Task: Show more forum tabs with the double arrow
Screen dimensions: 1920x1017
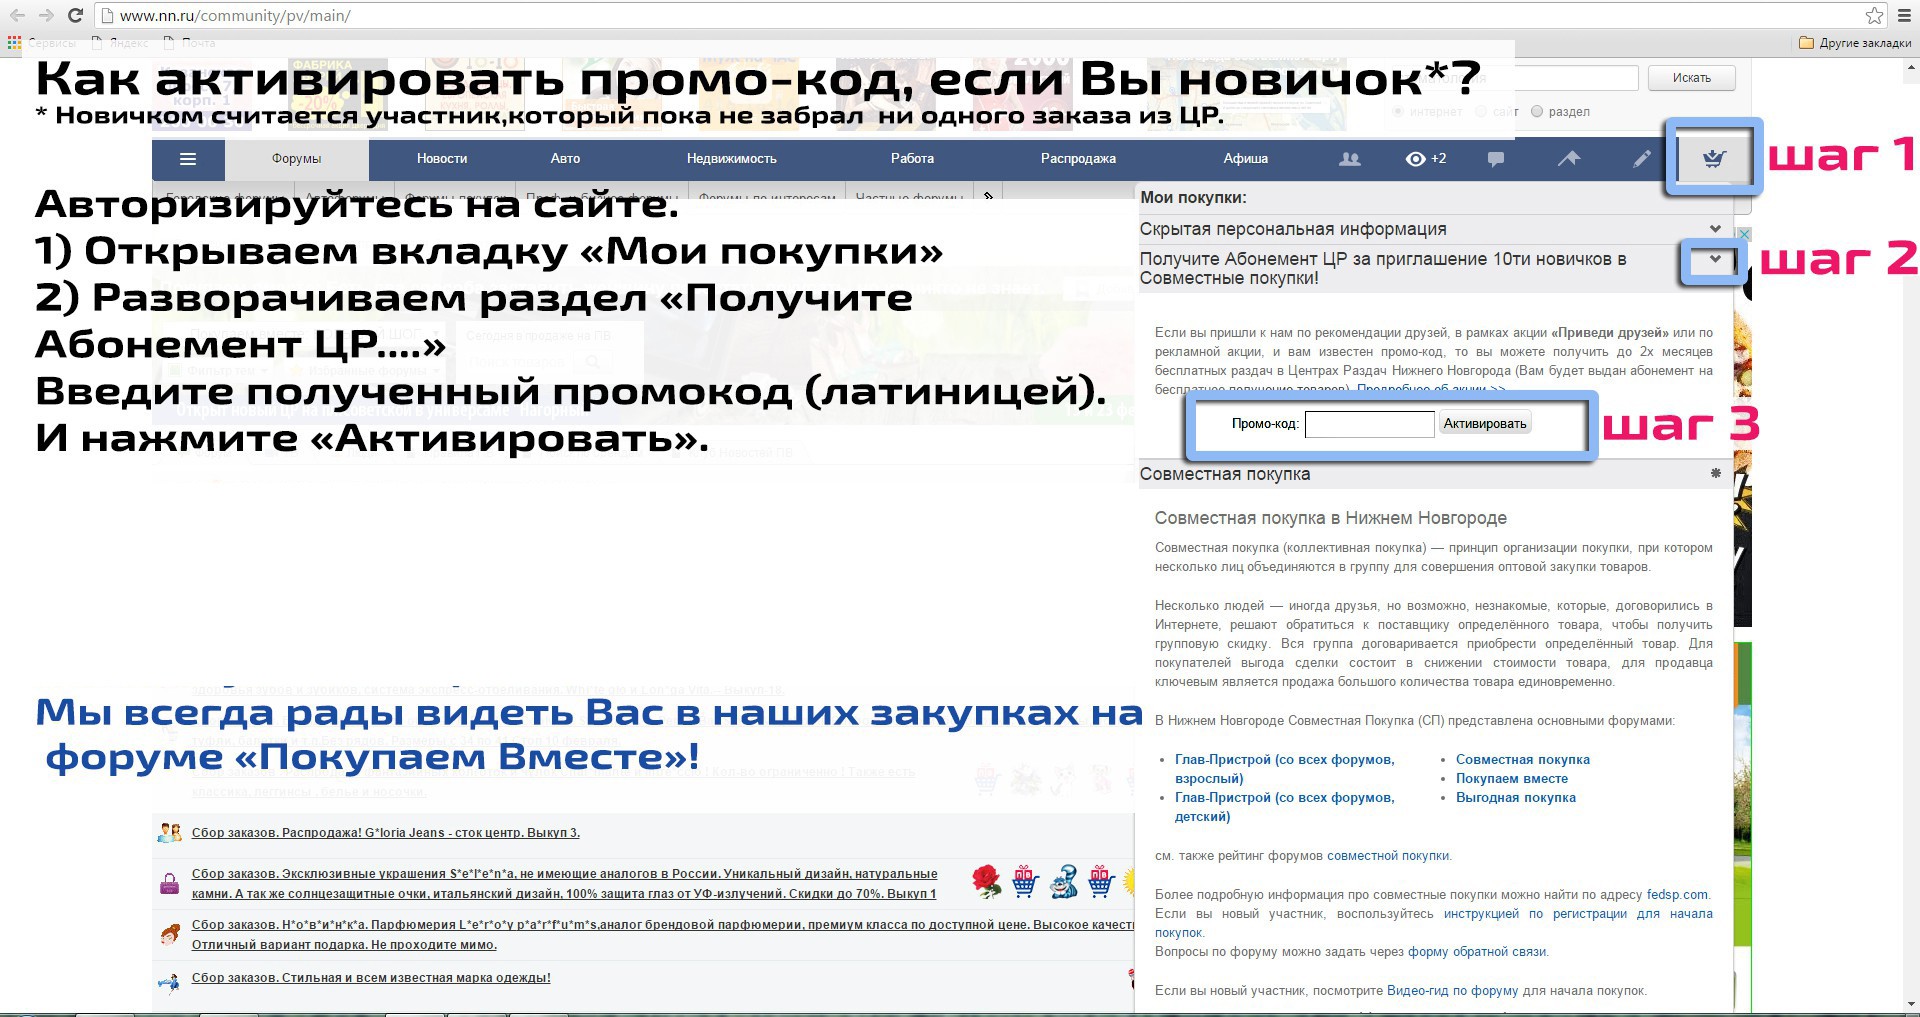Action: [988, 196]
